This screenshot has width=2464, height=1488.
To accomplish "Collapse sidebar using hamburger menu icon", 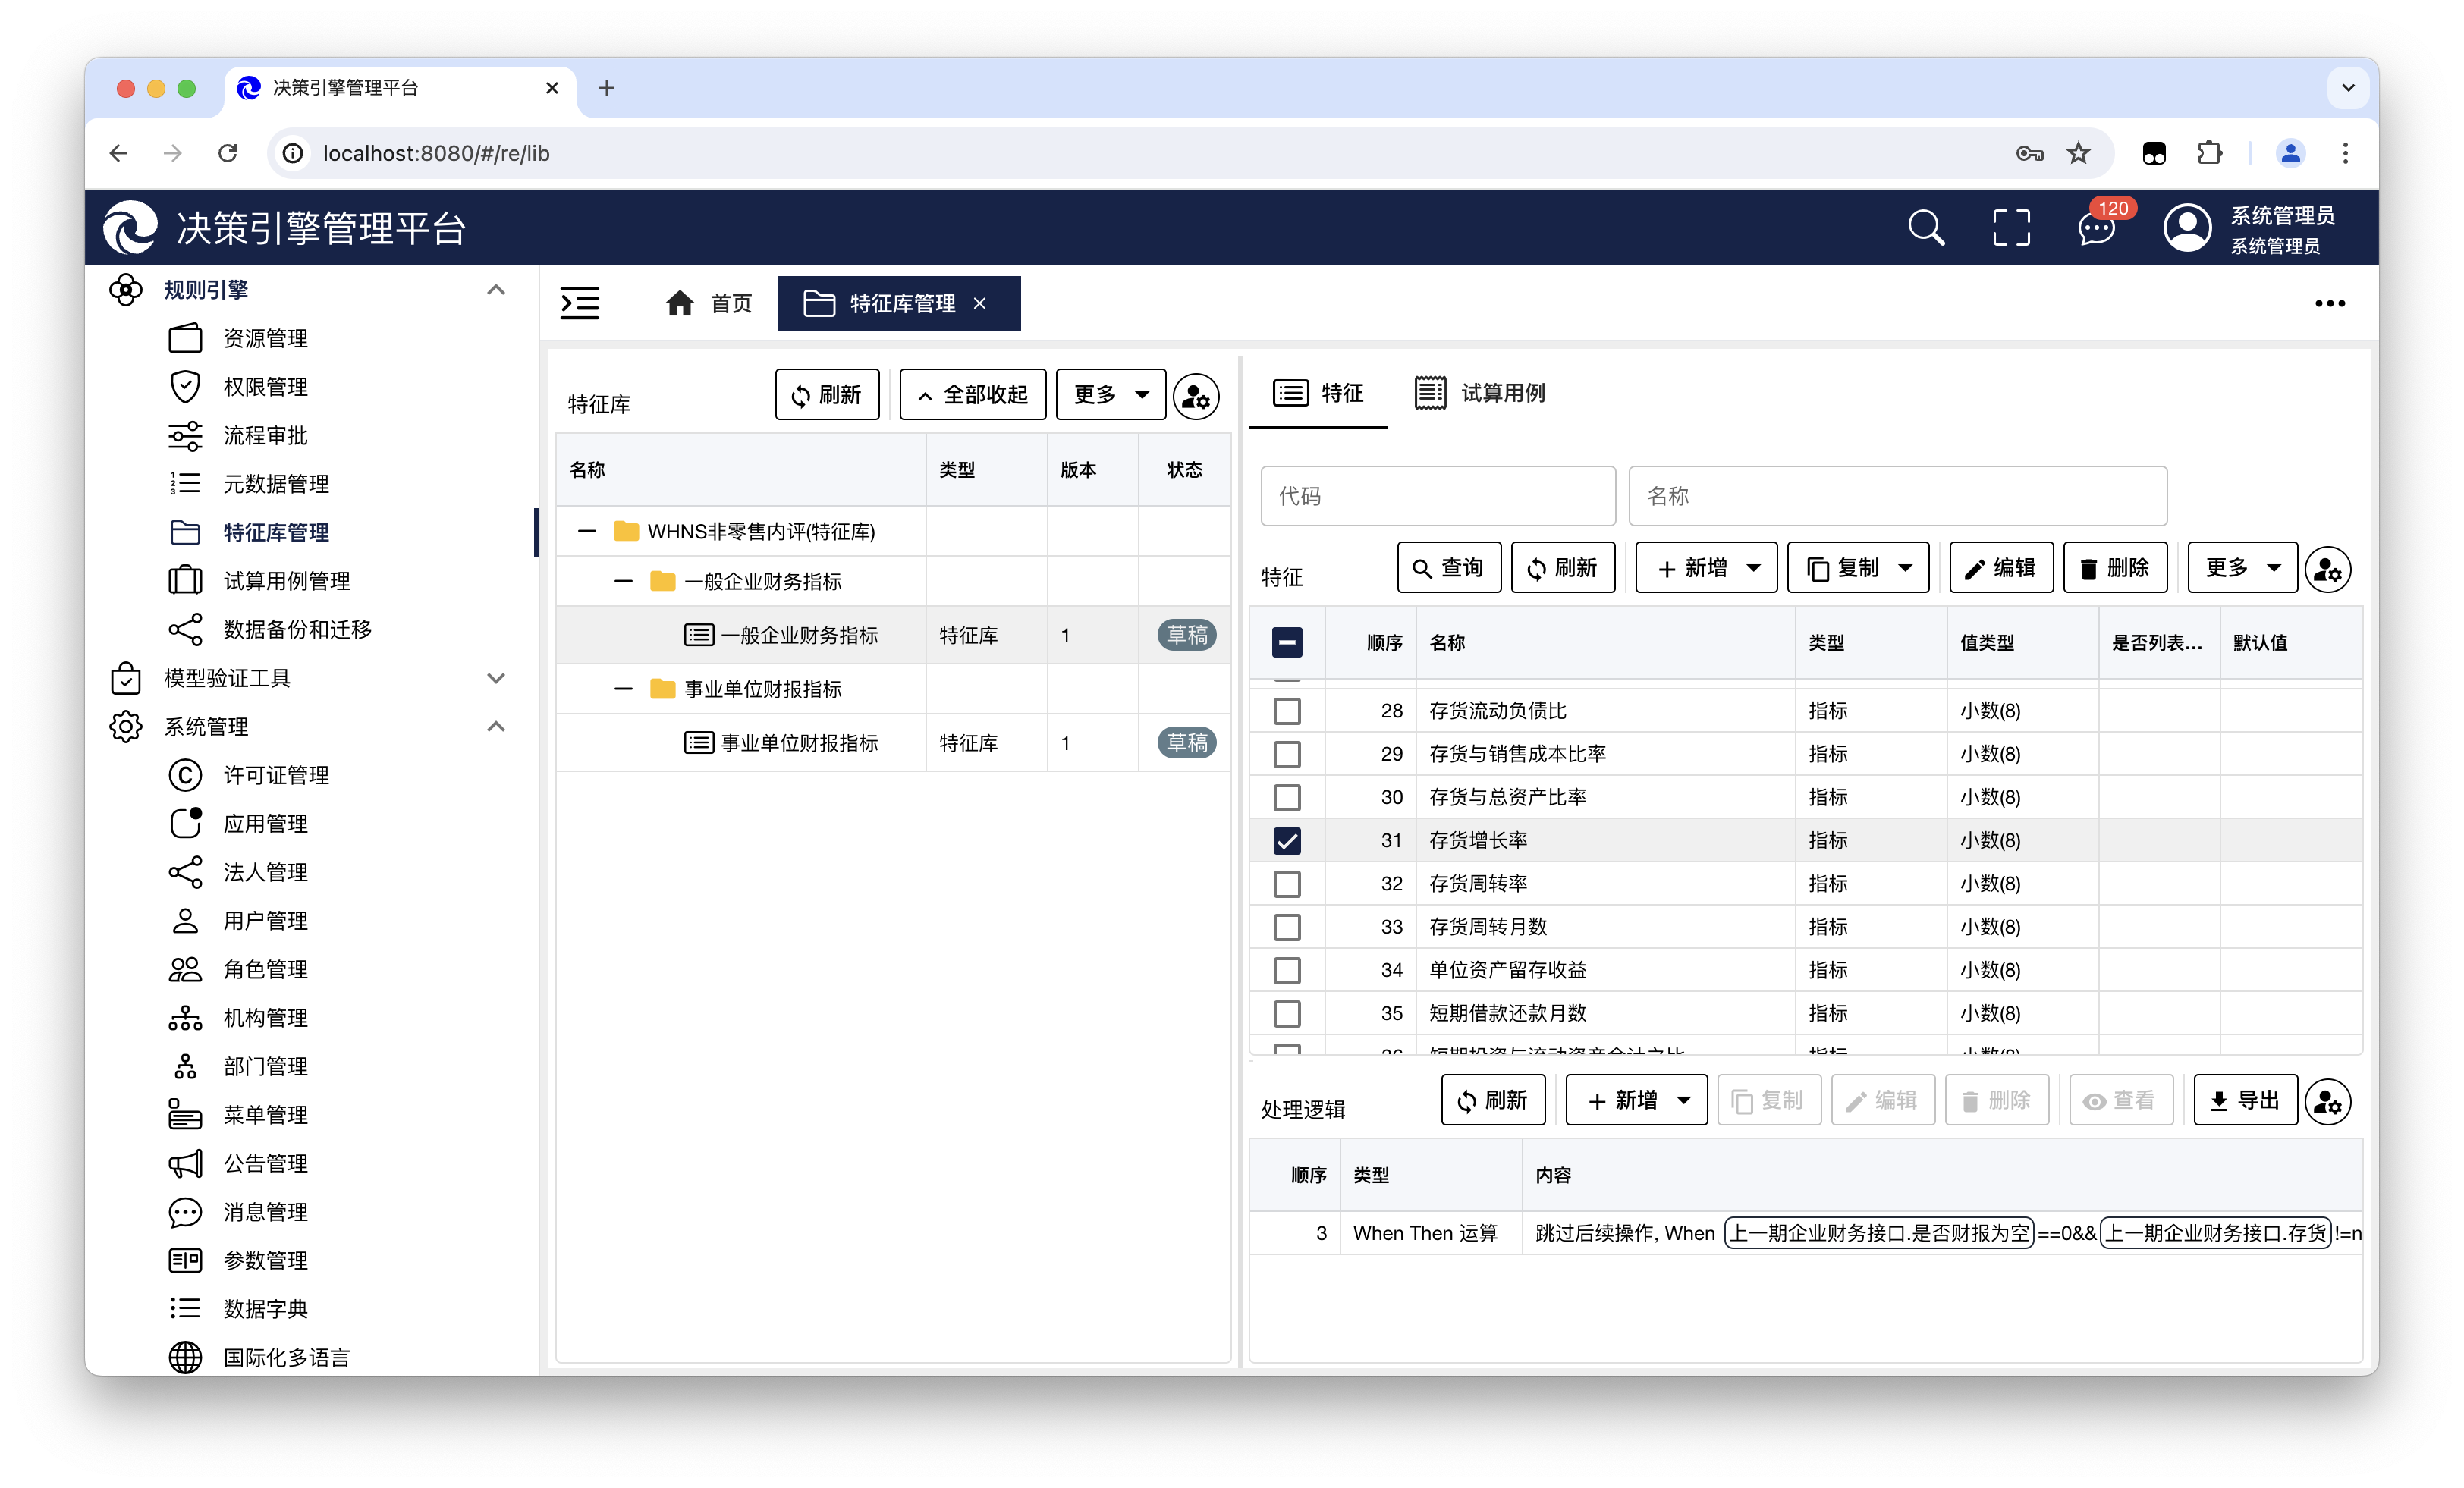I will pos(580,303).
